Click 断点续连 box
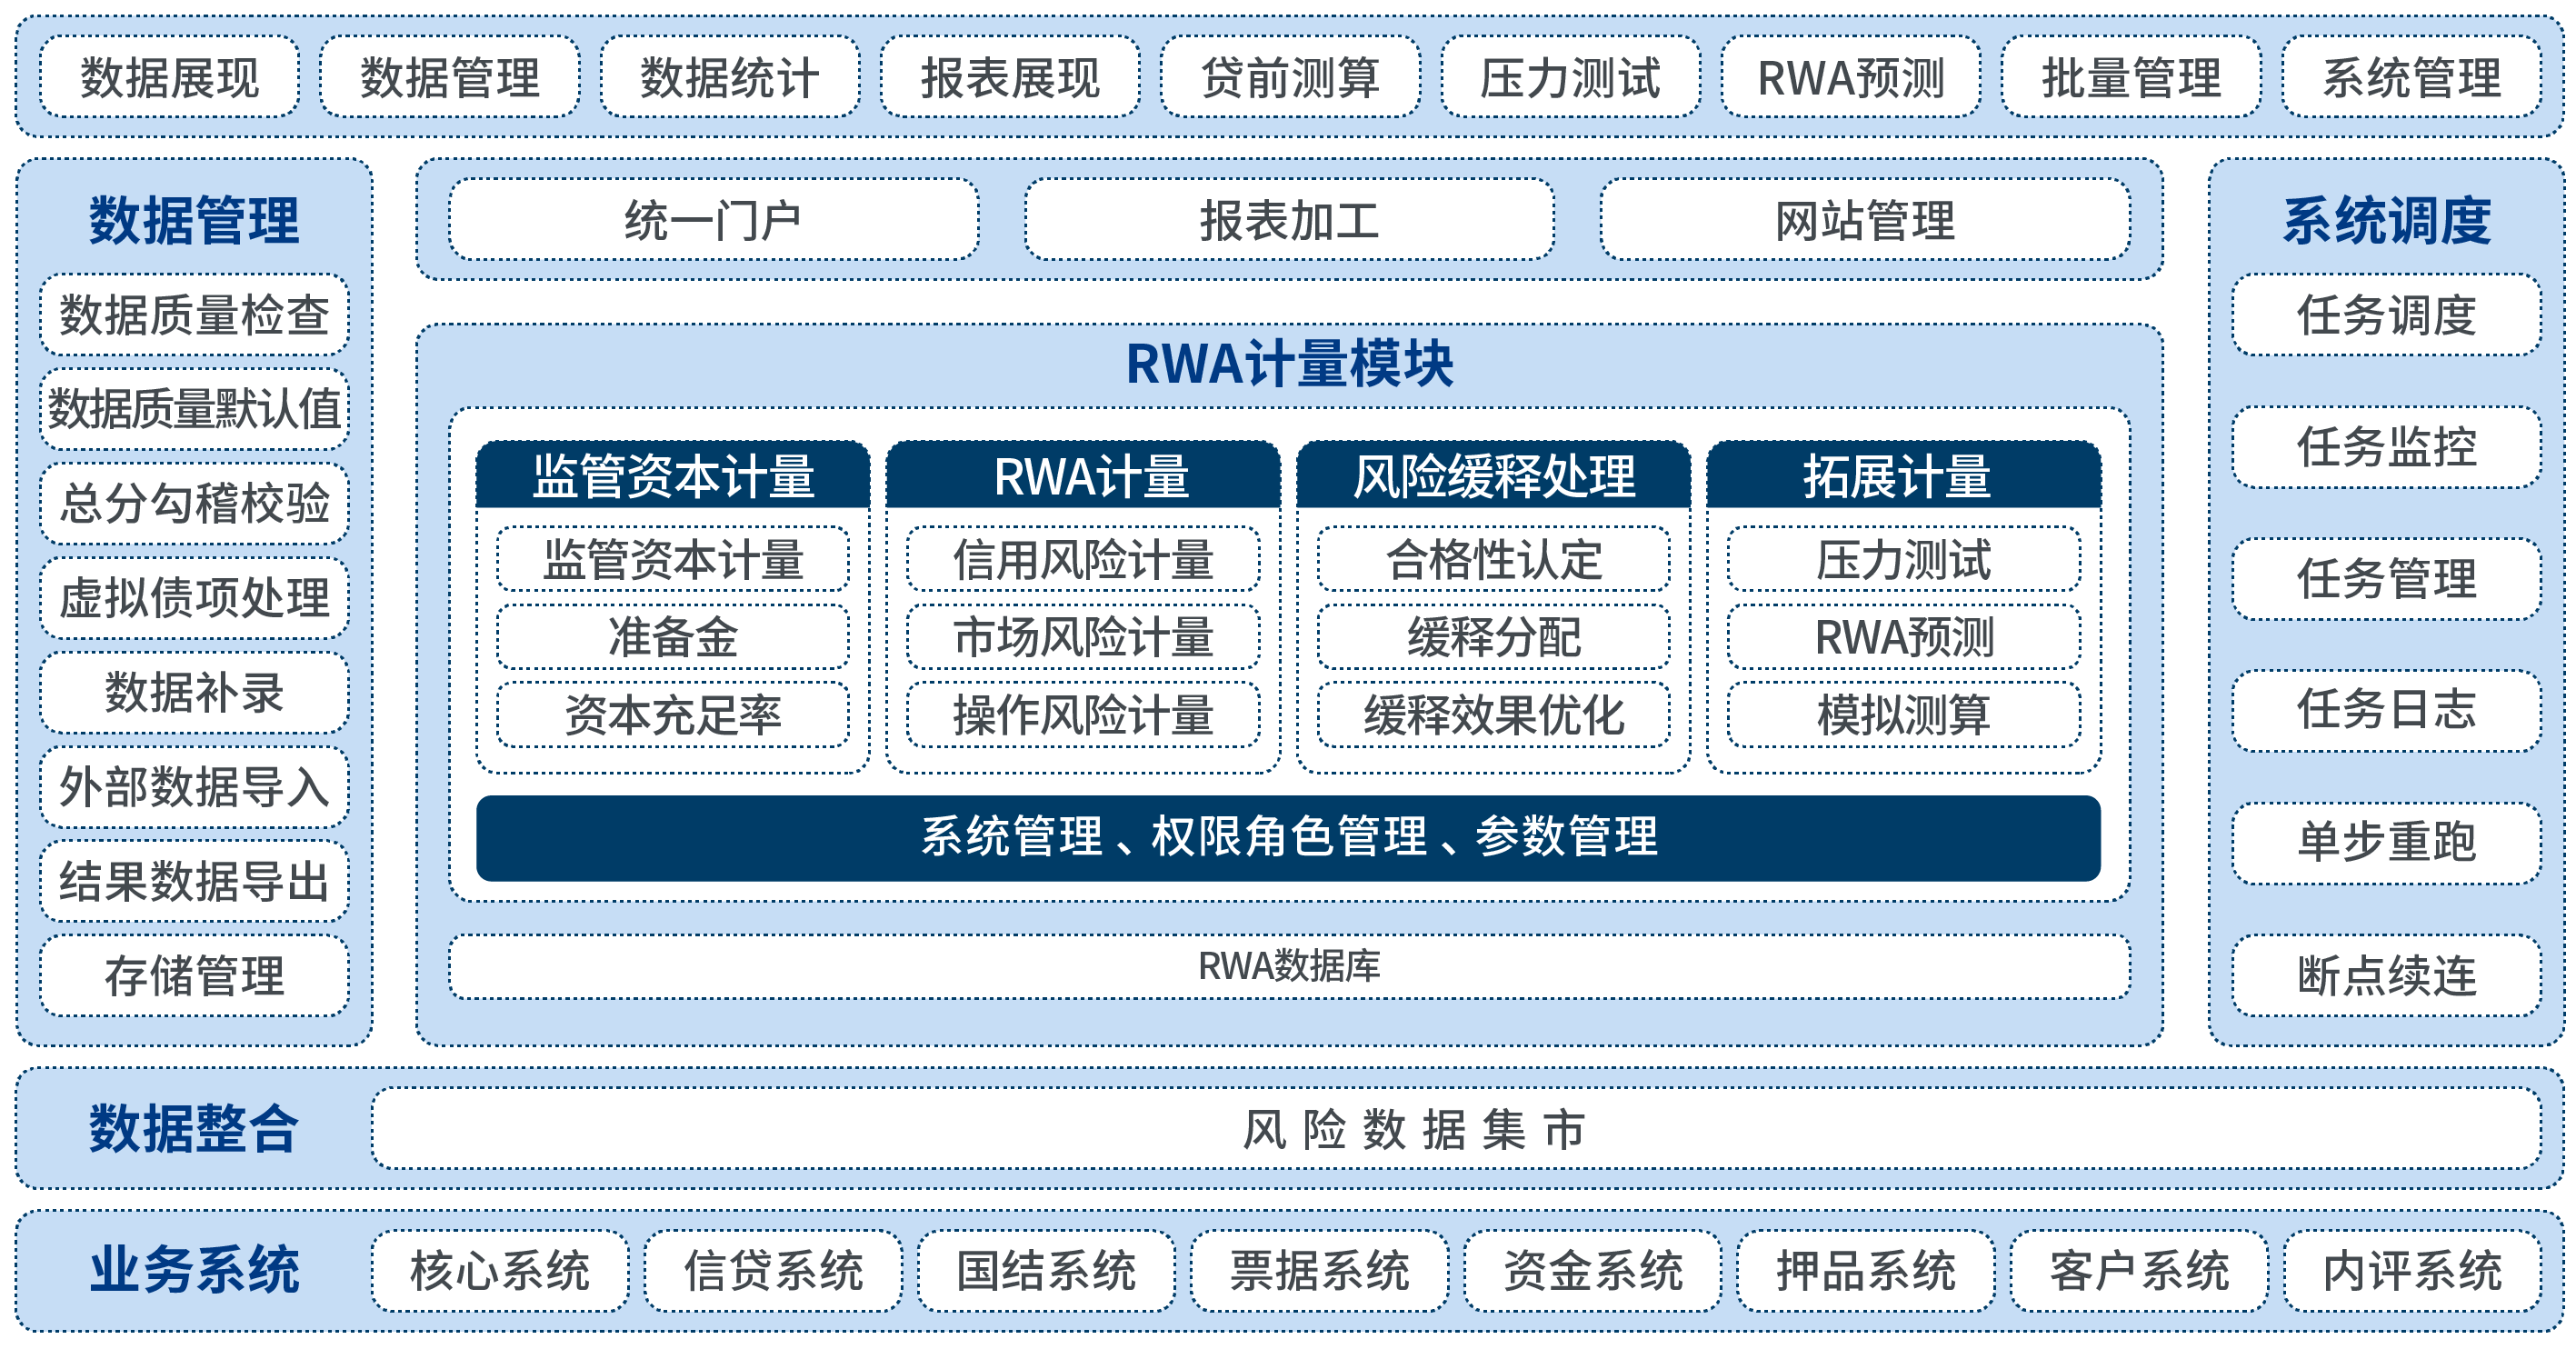2576x1349 pixels. pyautogui.click(x=2386, y=976)
